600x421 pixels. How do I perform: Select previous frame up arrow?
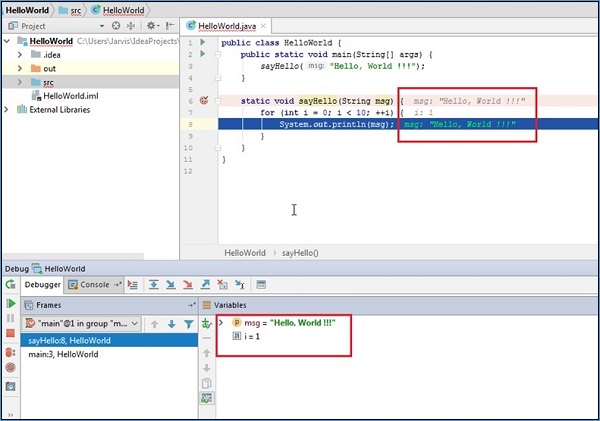click(154, 325)
